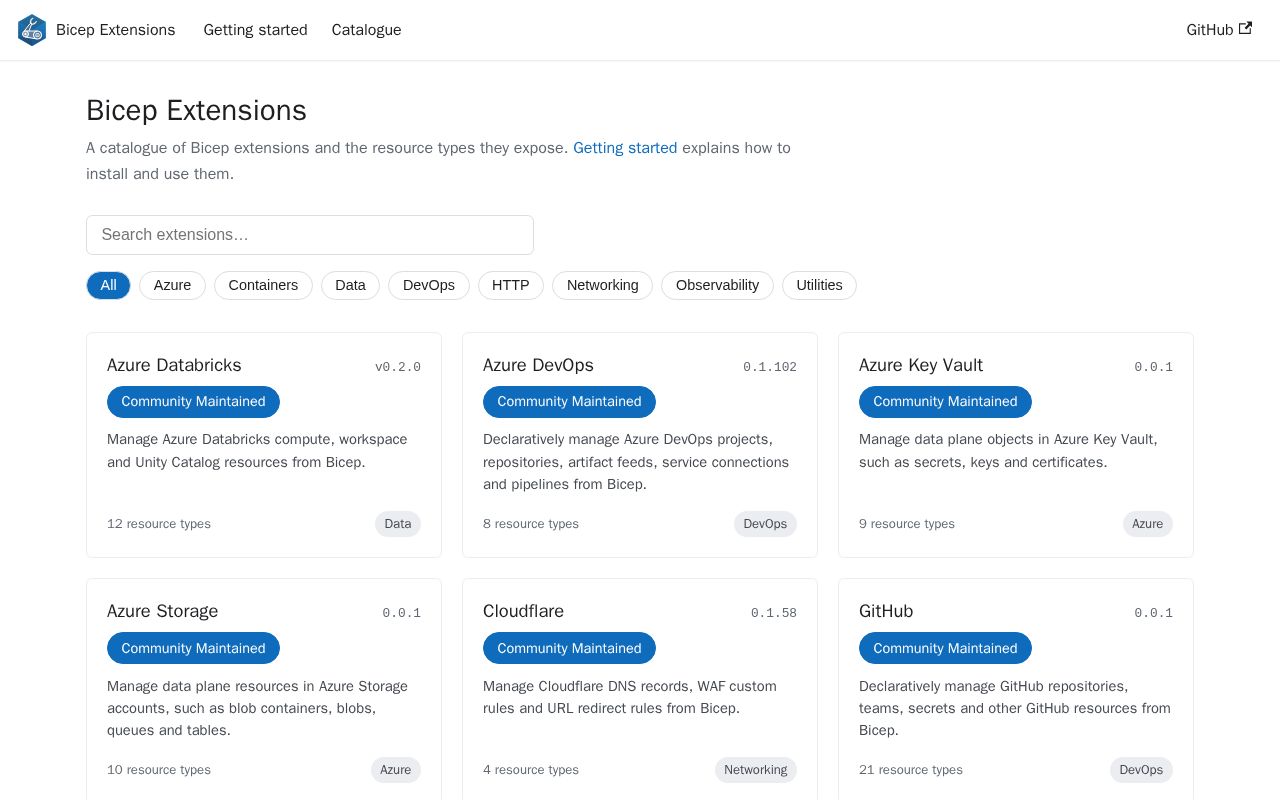The height and width of the screenshot is (800, 1280).
Task: Open the Azure Databricks extension card title
Action: (x=174, y=365)
